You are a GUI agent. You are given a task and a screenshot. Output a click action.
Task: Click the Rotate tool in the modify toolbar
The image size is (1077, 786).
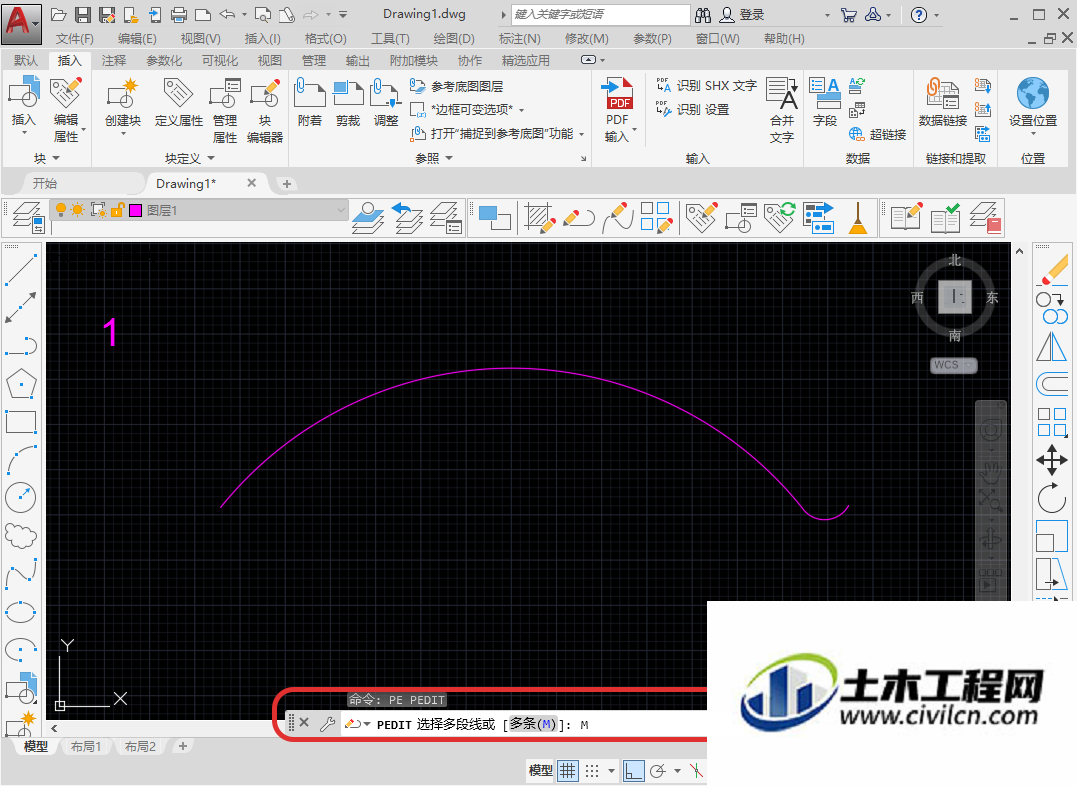pos(1052,498)
